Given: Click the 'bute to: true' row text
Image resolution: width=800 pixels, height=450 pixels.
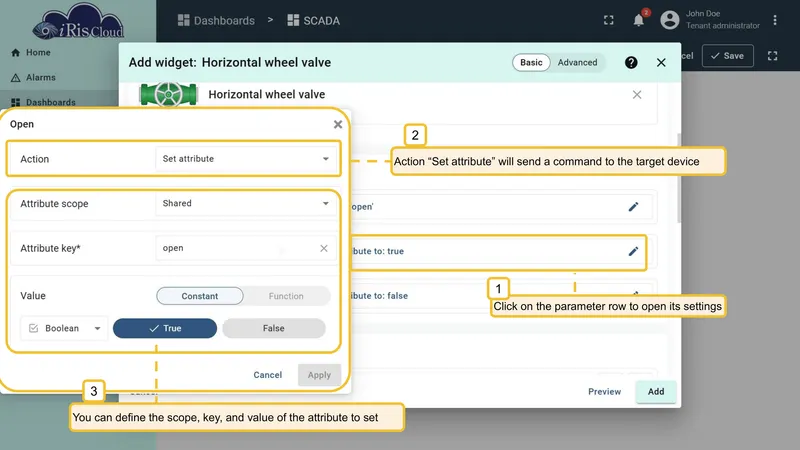Looking at the screenshot, I should (x=378, y=251).
